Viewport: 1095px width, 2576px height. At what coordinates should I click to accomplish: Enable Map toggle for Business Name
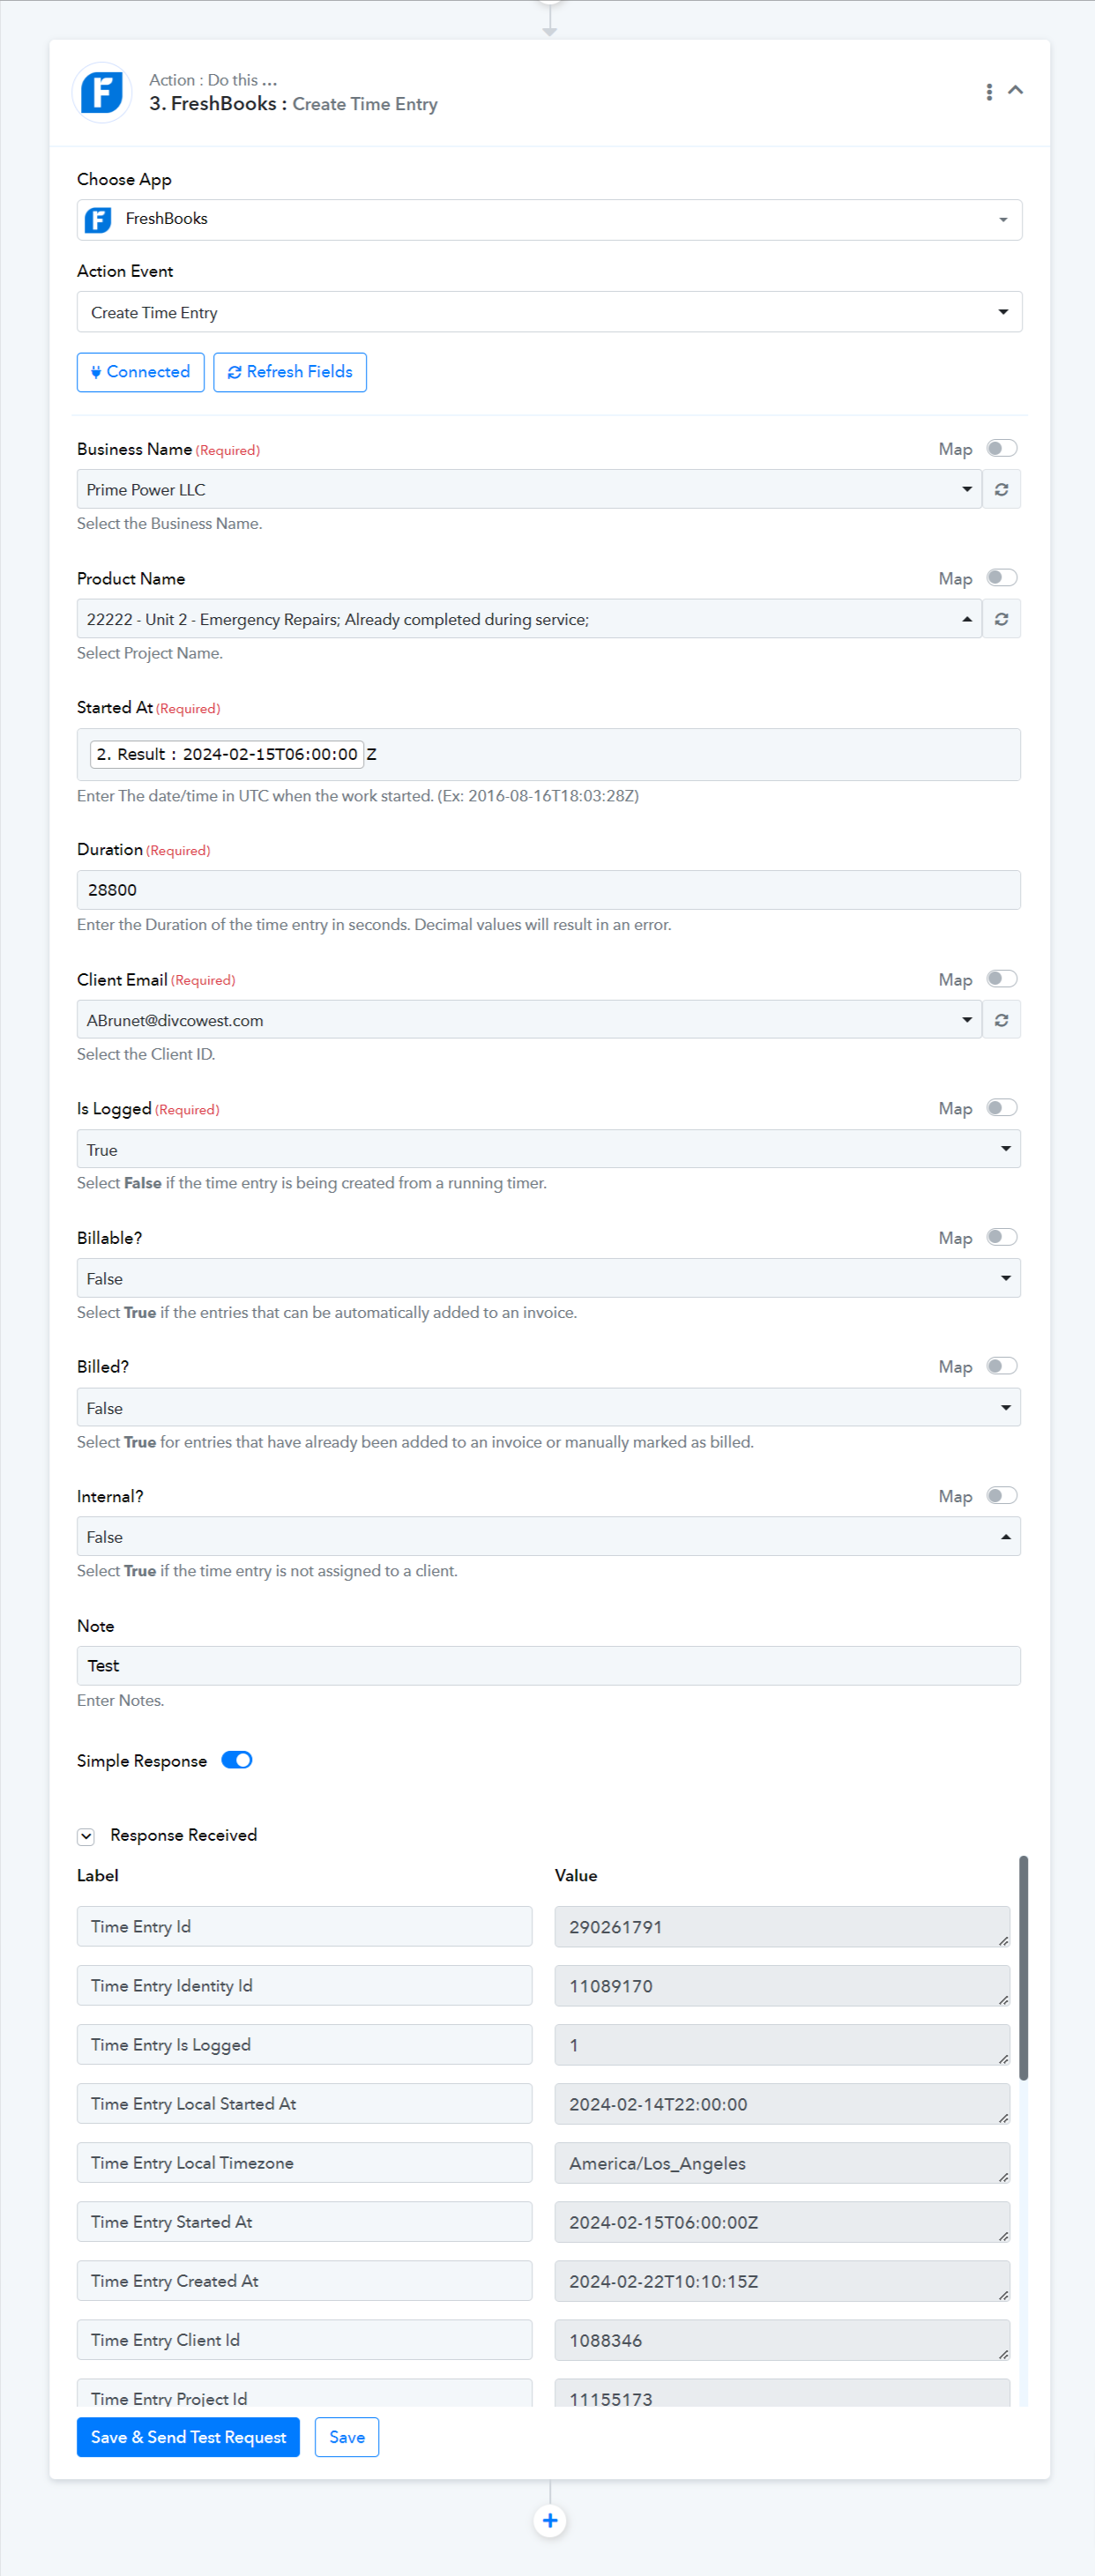click(x=1001, y=449)
